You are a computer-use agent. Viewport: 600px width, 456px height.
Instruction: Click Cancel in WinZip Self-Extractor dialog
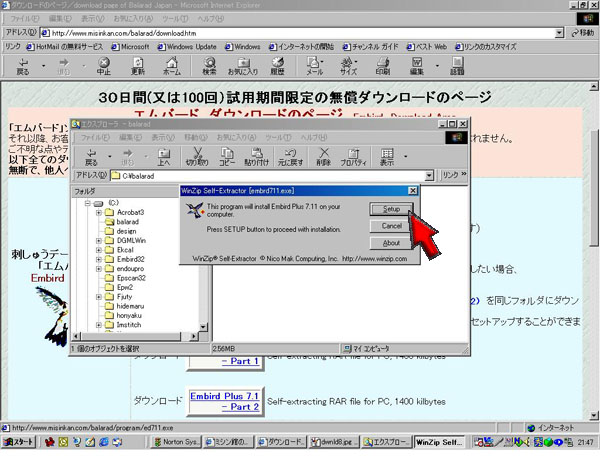tap(391, 226)
